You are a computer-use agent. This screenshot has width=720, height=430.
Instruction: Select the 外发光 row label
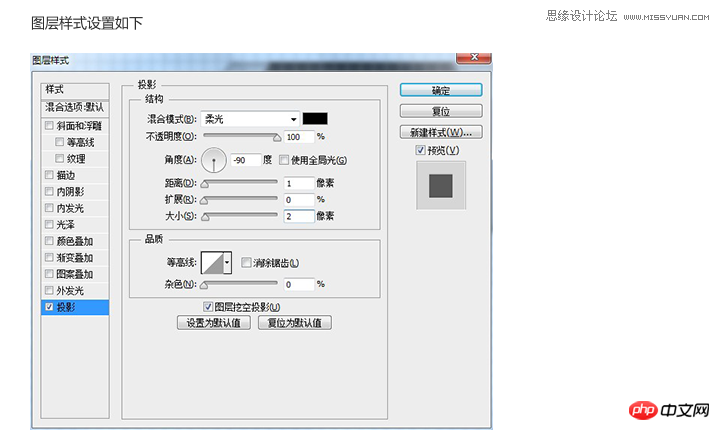pyautogui.click(x=70, y=291)
